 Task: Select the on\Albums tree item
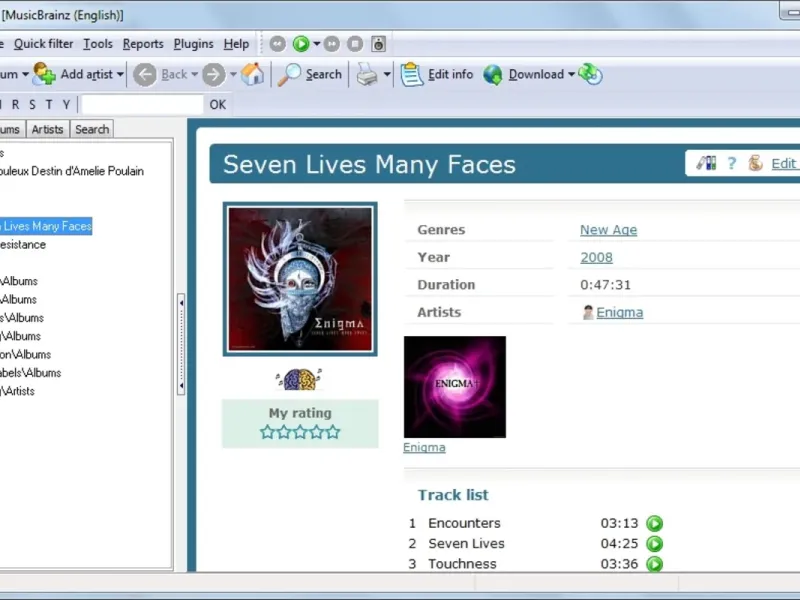(x=26, y=355)
